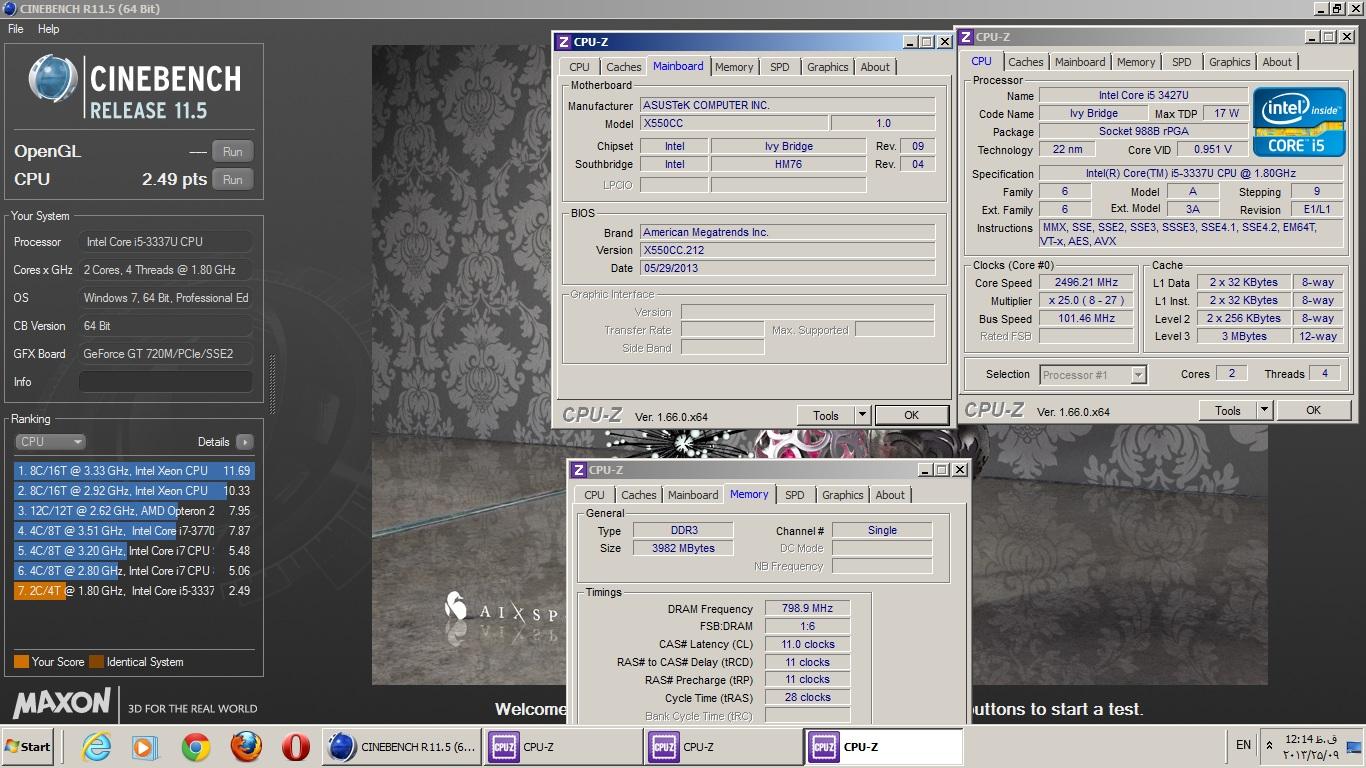1366x768 pixels.
Task: Select ranking entry 4C/8T @ 2.80 GHz
Action: coord(134,571)
